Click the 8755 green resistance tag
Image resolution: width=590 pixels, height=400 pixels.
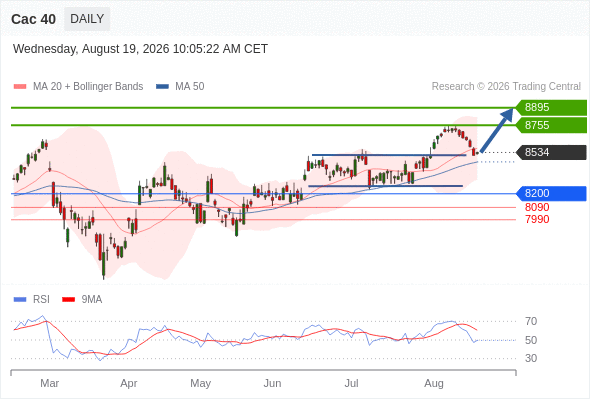[x=551, y=125]
